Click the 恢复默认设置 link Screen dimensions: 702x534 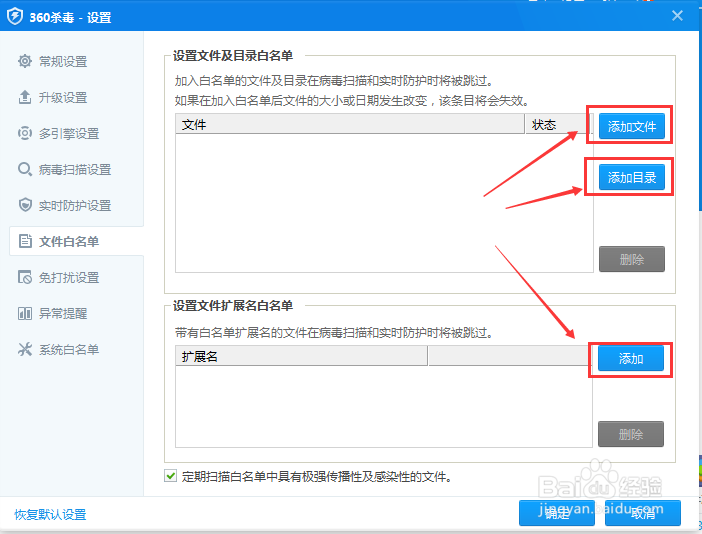click(50, 514)
